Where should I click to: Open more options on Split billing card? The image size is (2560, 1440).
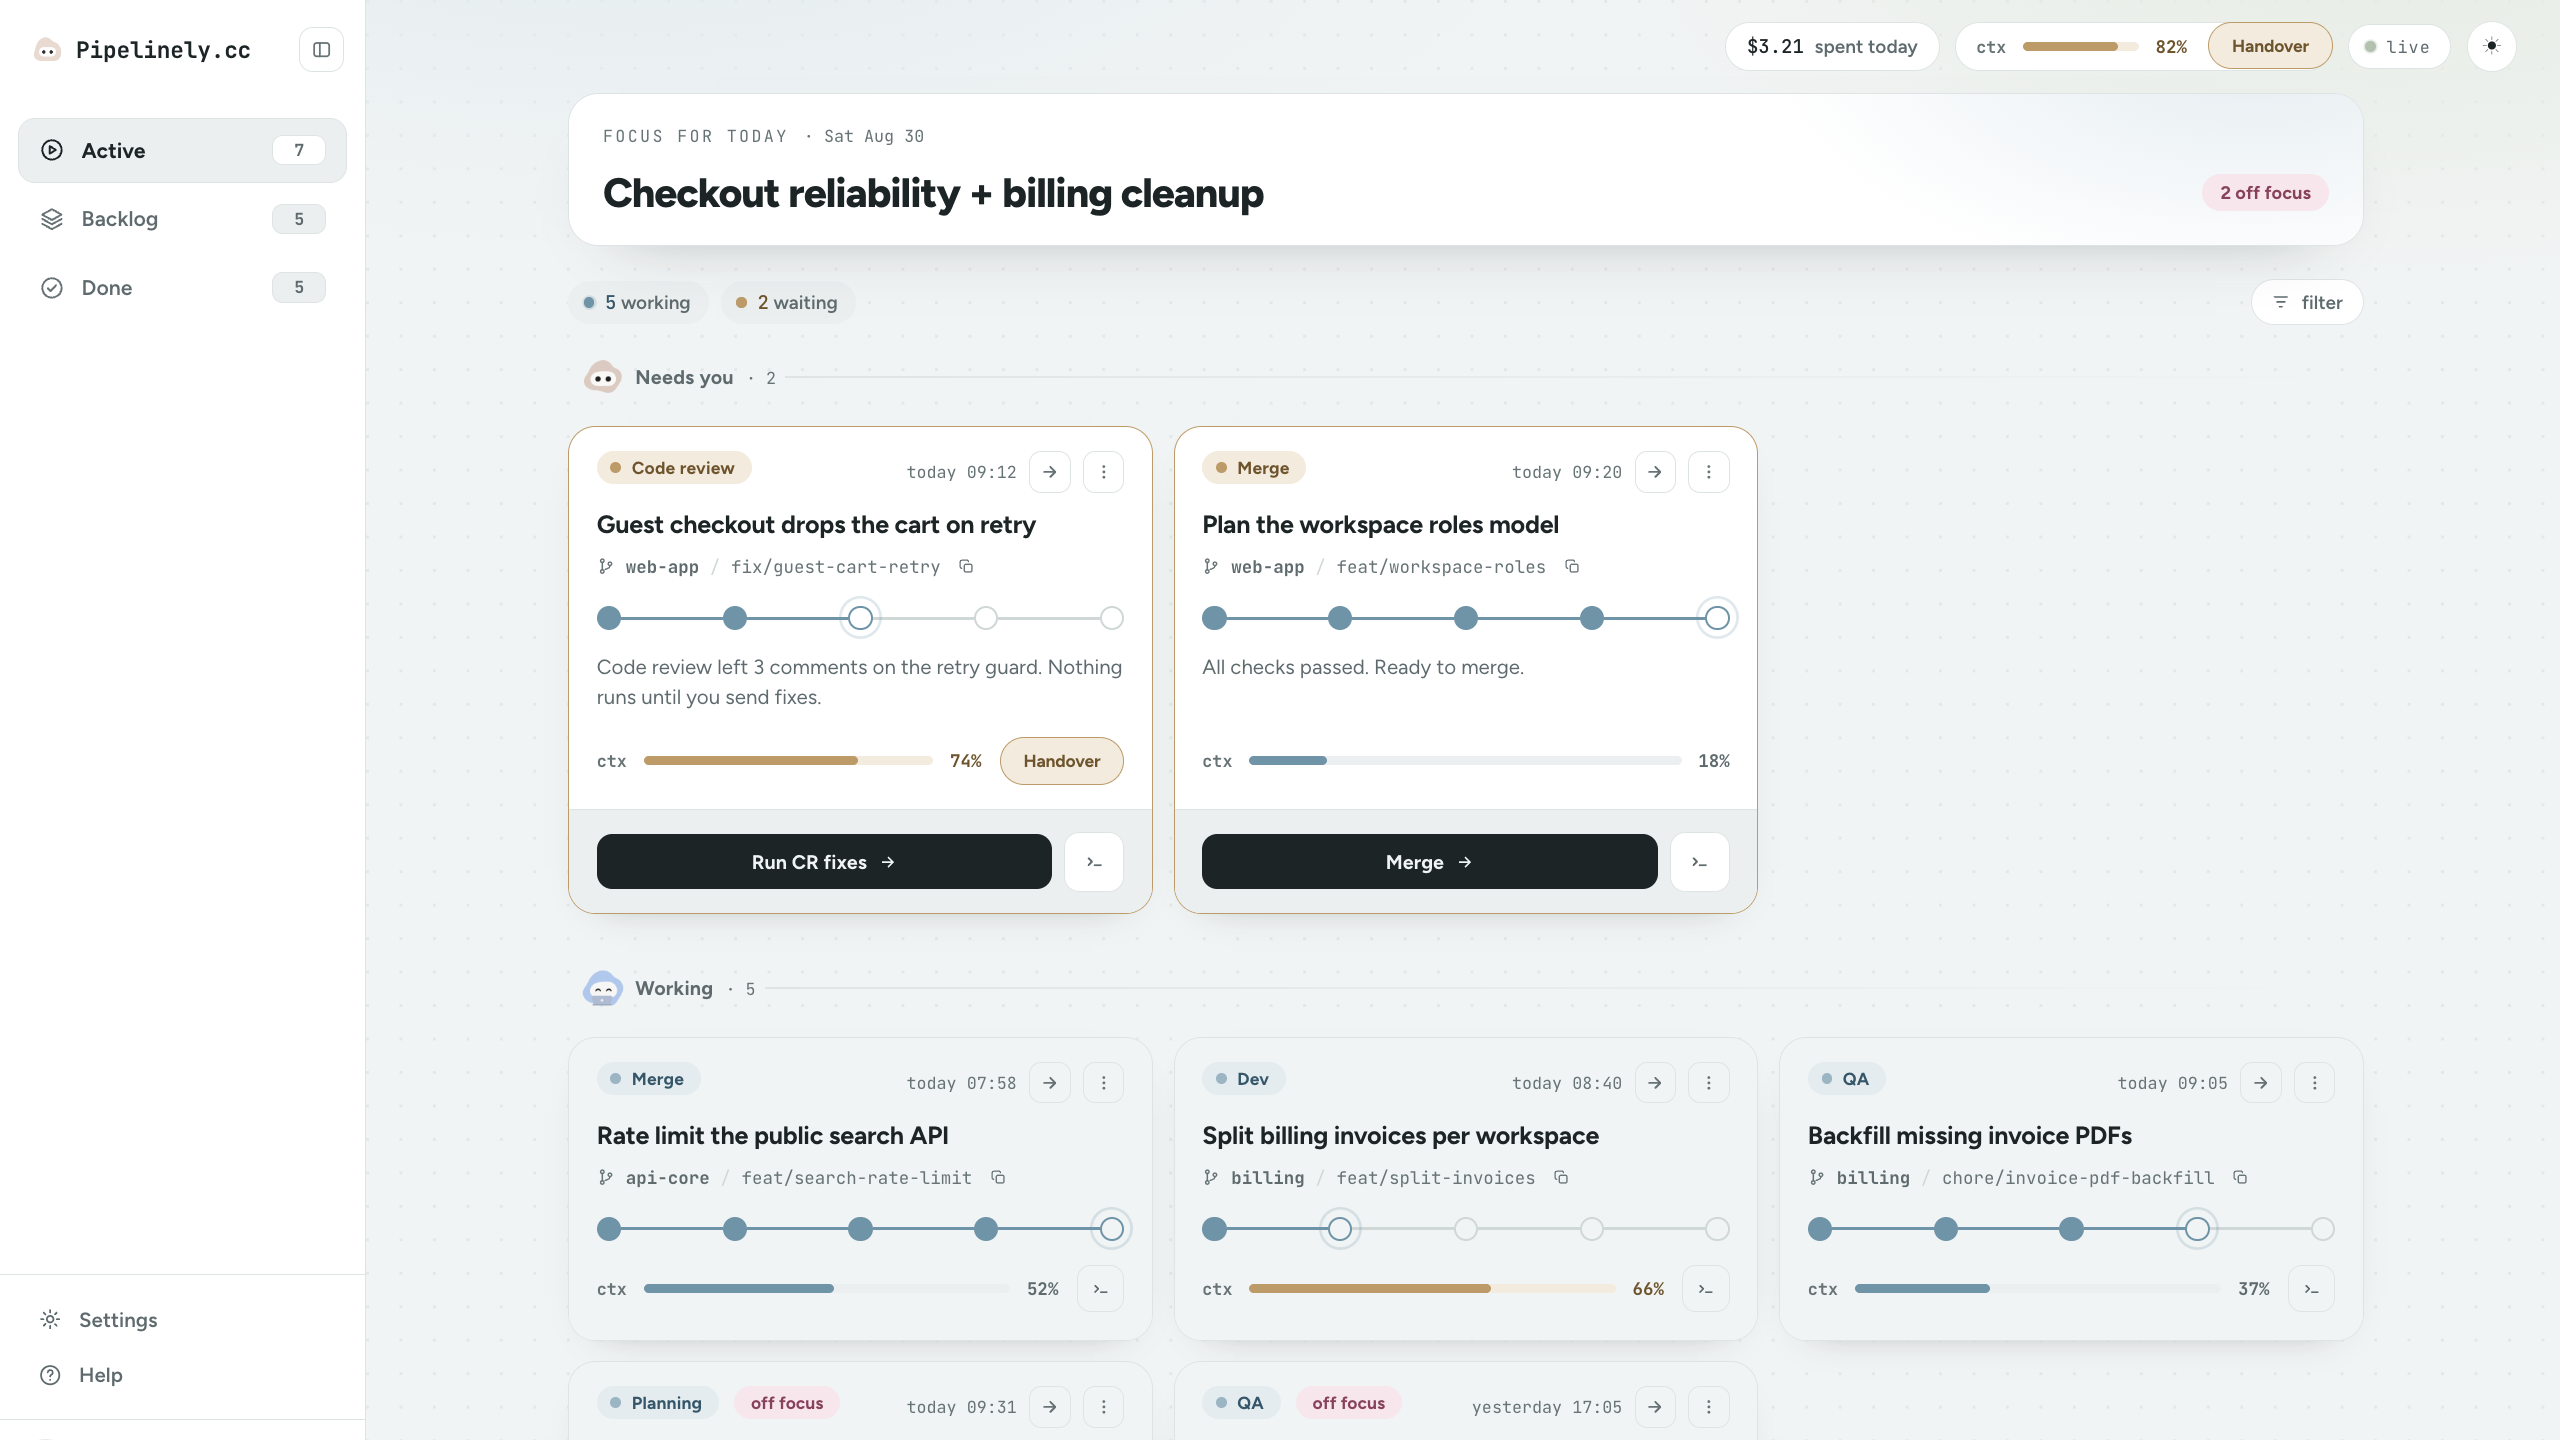[x=1708, y=1083]
